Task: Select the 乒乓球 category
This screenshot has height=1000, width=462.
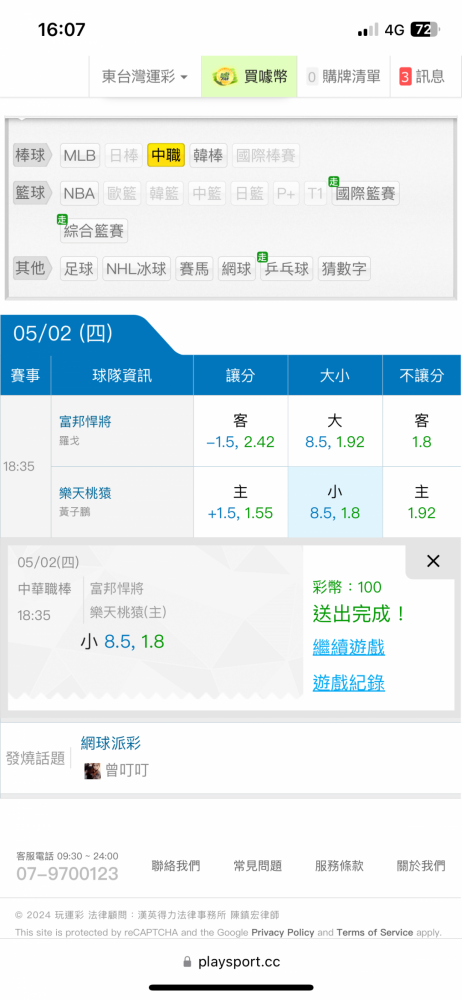Action: tap(287, 268)
